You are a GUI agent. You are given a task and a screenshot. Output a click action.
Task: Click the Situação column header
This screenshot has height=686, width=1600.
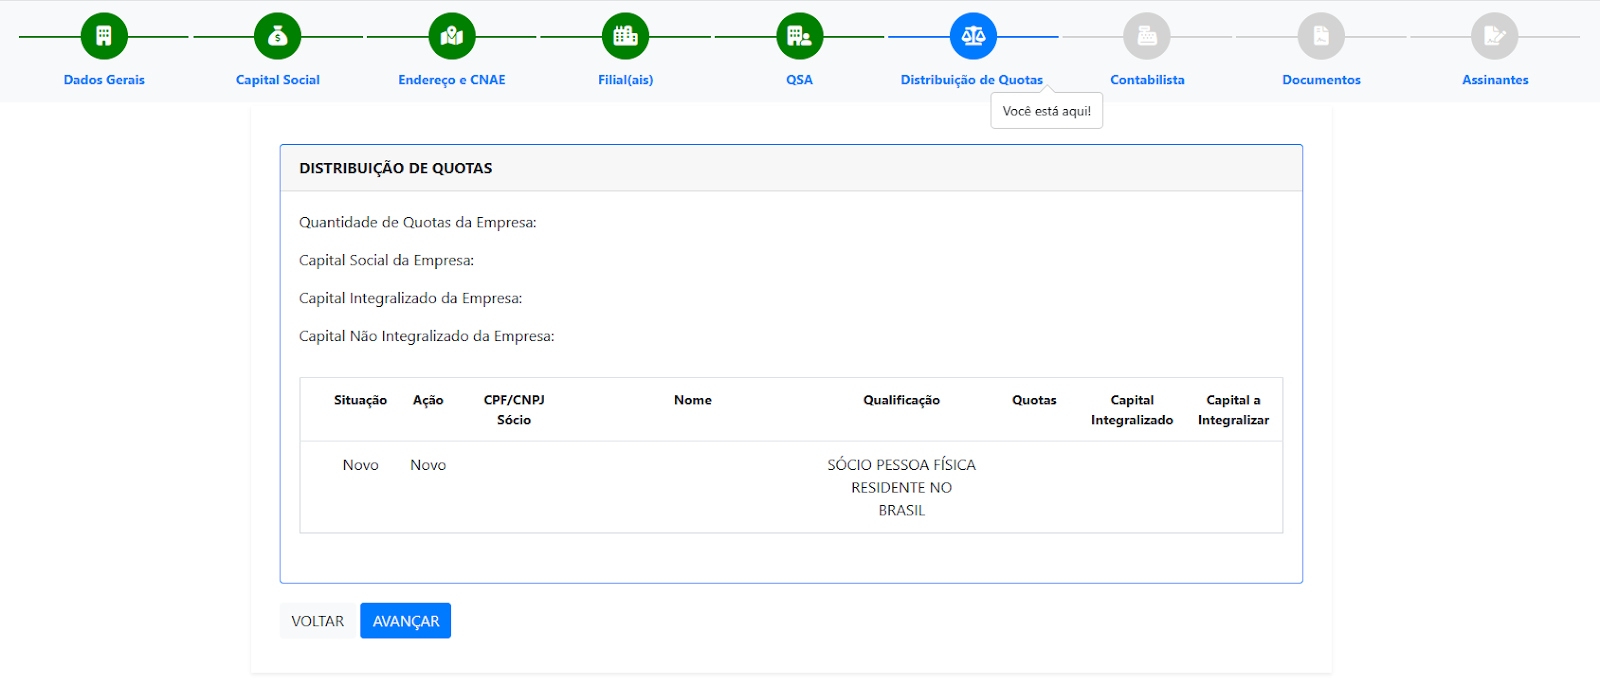click(360, 400)
